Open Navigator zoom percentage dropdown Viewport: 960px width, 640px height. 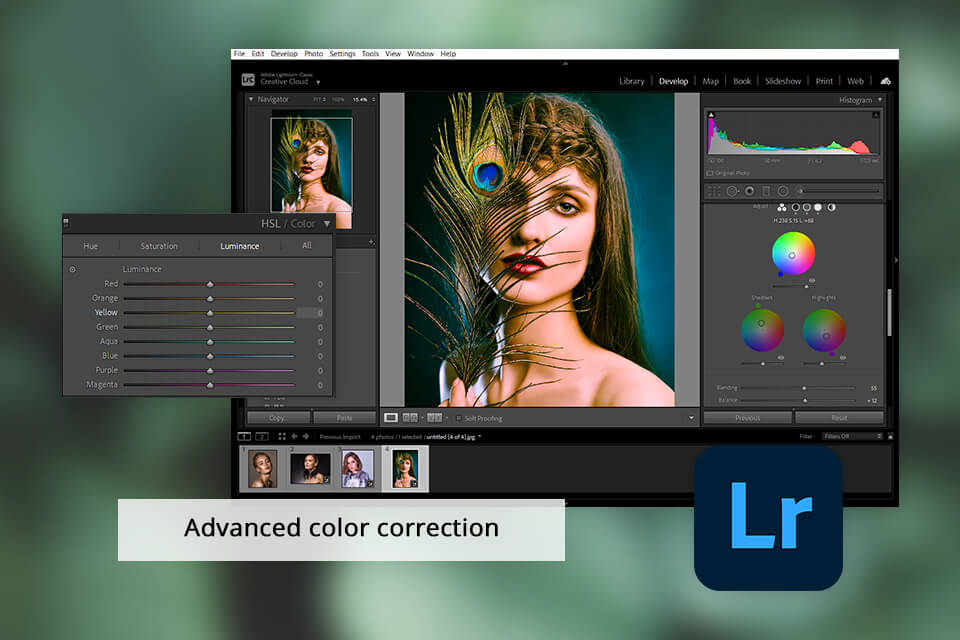(x=373, y=99)
